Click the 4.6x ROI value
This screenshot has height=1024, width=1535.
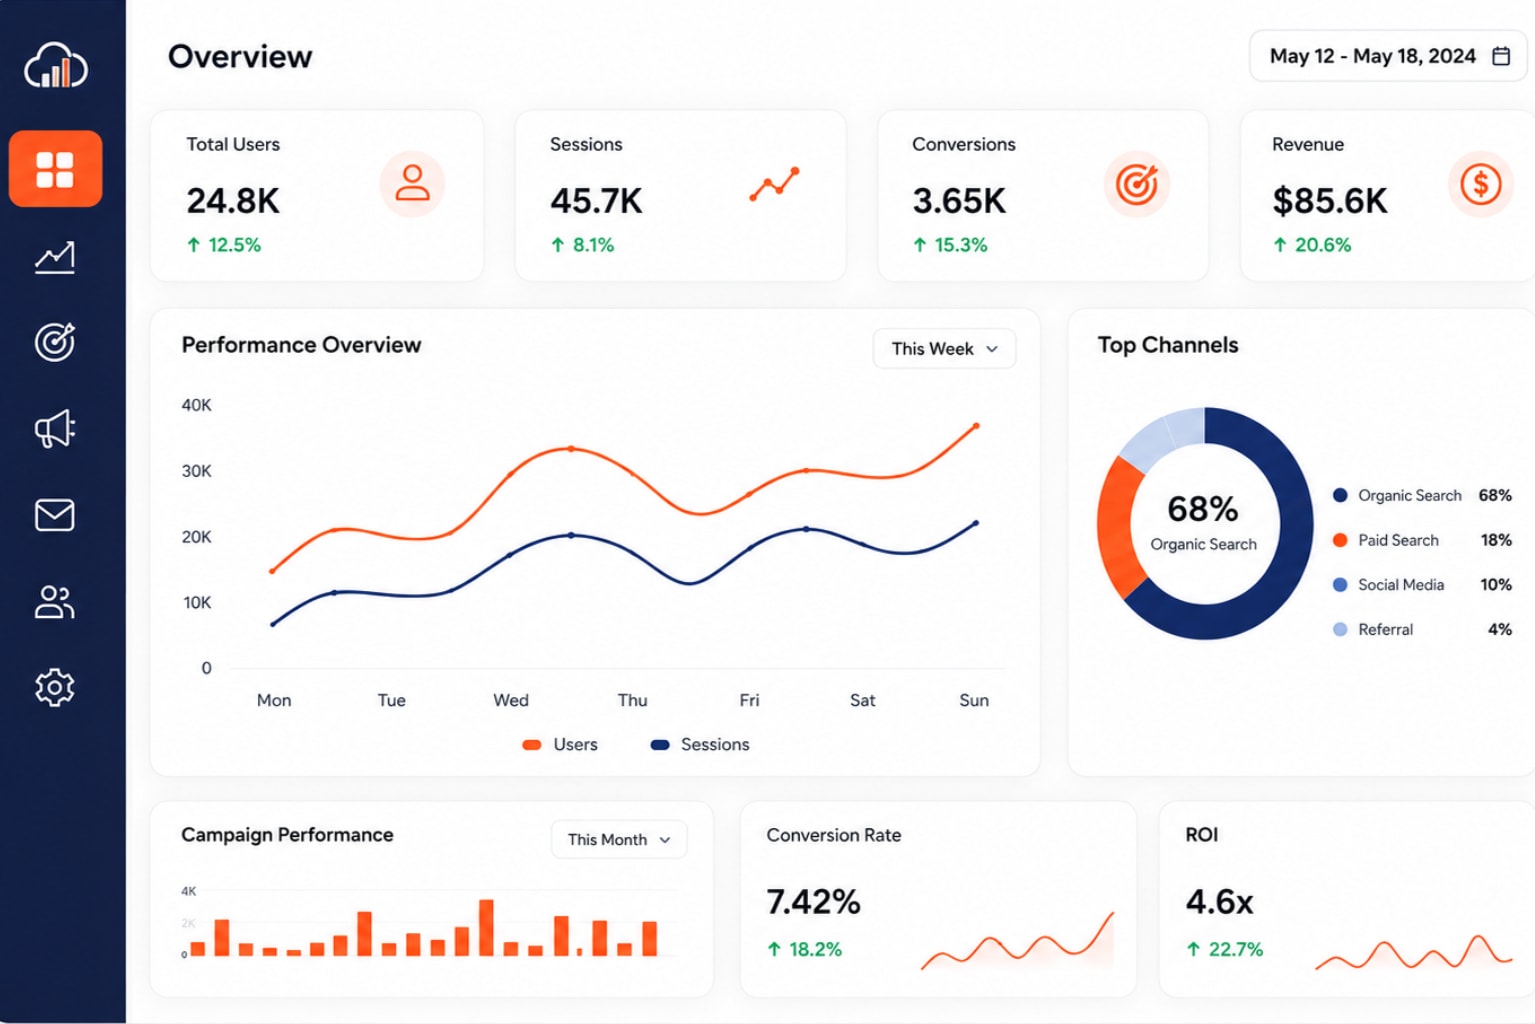1219,902
